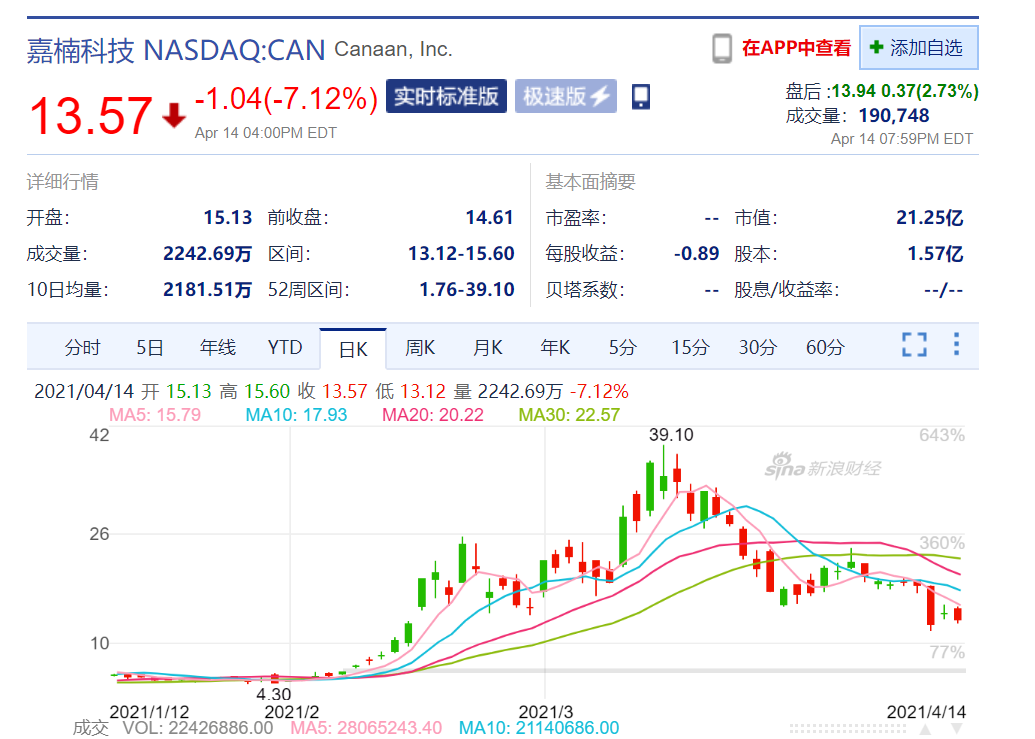Switch to 极速版 quote mode
The height and width of the screenshot is (739, 1035).
tap(566, 96)
